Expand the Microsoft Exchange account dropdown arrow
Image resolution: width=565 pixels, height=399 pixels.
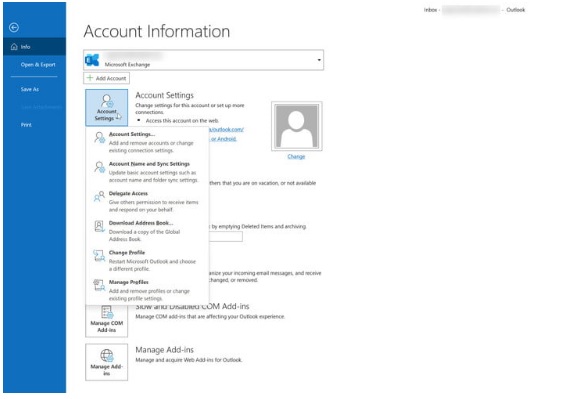319,60
